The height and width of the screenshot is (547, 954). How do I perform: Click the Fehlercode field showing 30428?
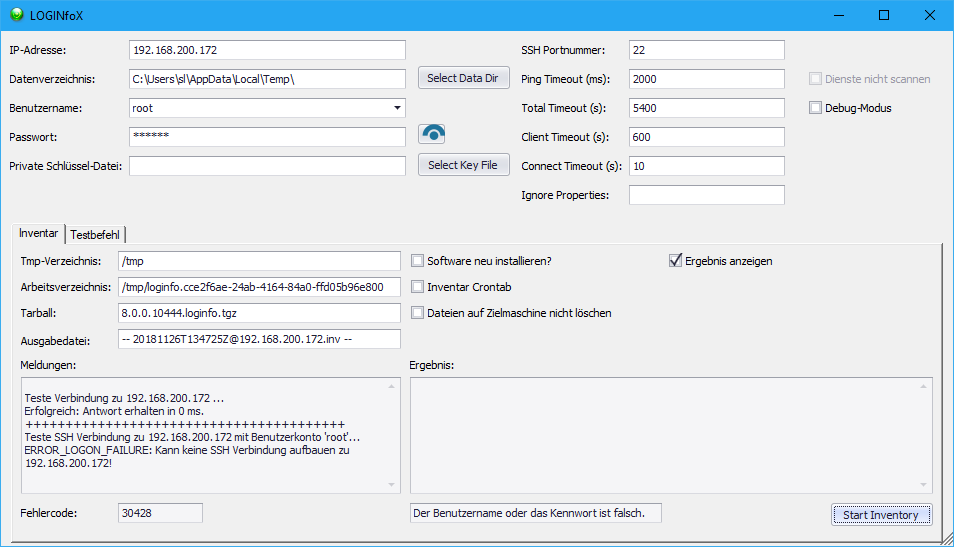pyautogui.click(x=160, y=513)
